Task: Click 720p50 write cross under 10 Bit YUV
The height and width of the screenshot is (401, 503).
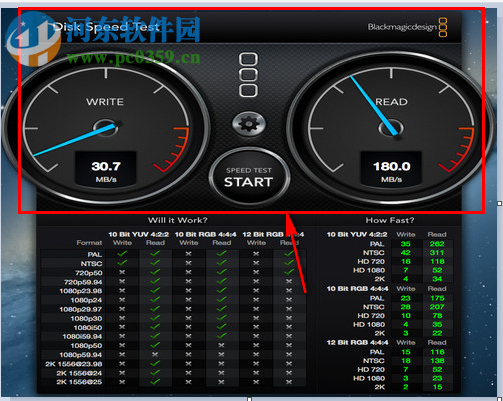Action: [x=122, y=272]
